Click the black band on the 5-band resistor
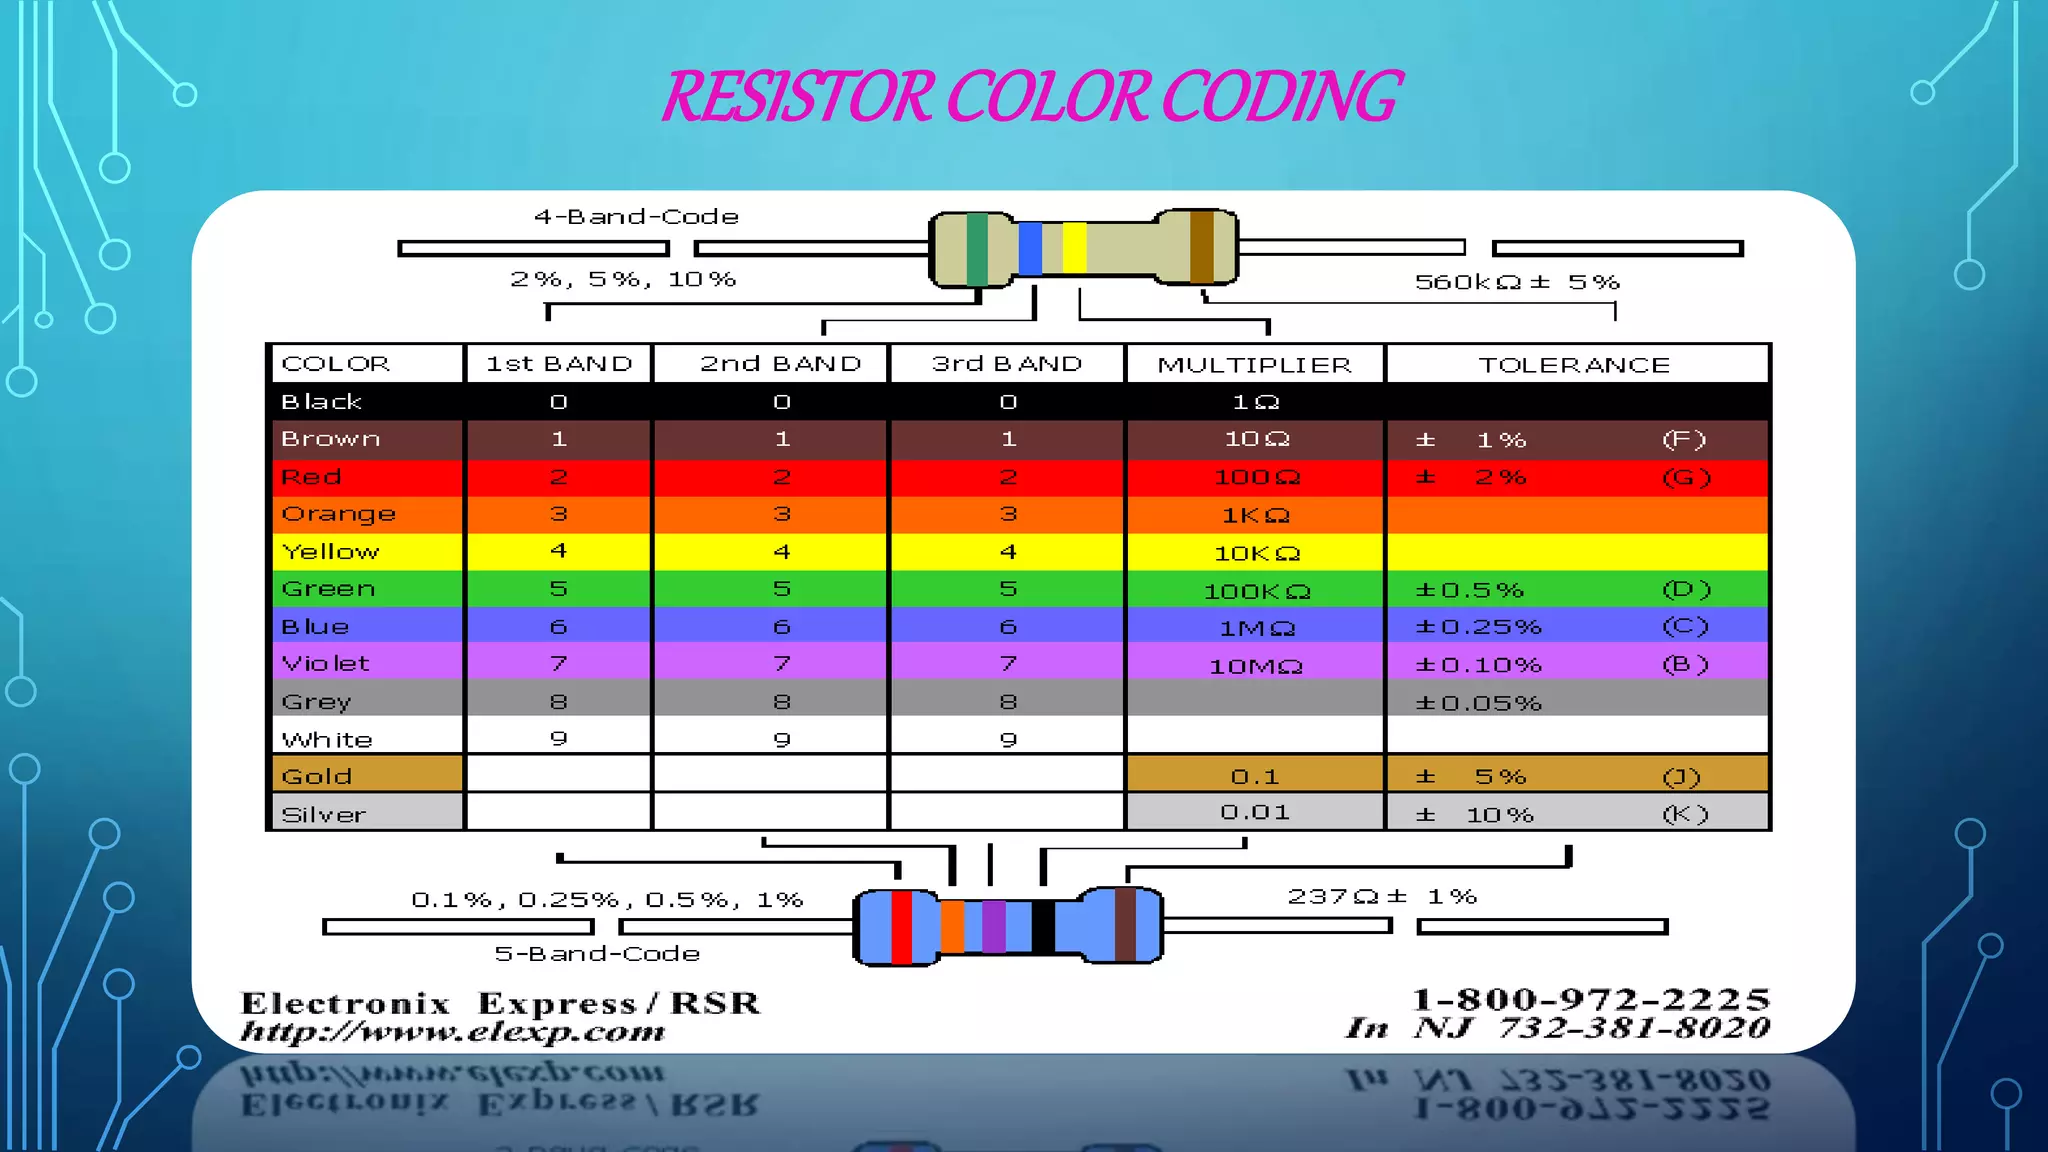The height and width of the screenshot is (1152, 2048). tap(1043, 926)
